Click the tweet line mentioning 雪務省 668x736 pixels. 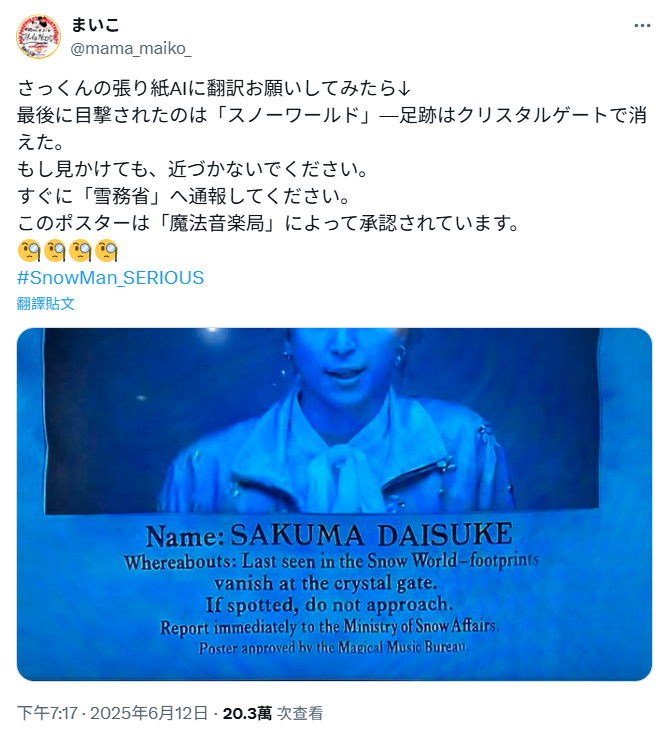pyautogui.click(x=184, y=196)
